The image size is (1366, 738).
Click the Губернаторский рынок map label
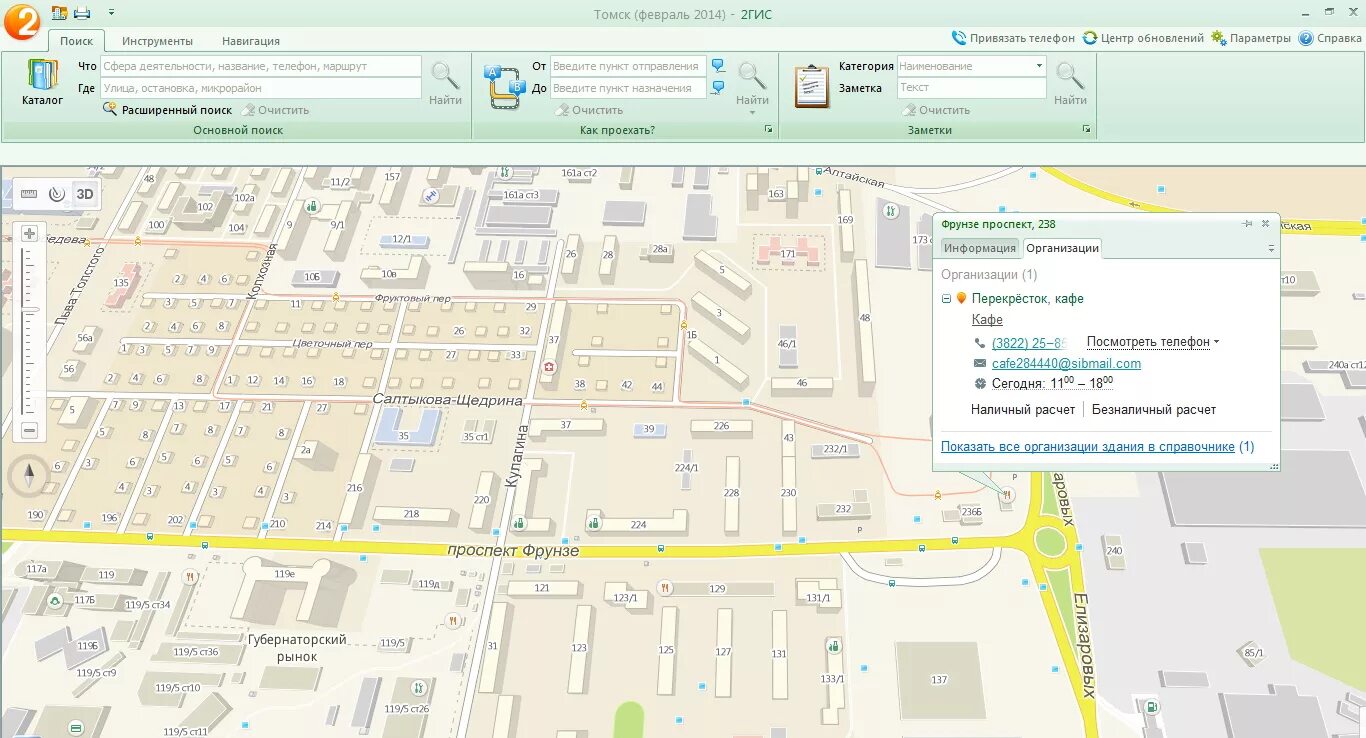coord(297,648)
